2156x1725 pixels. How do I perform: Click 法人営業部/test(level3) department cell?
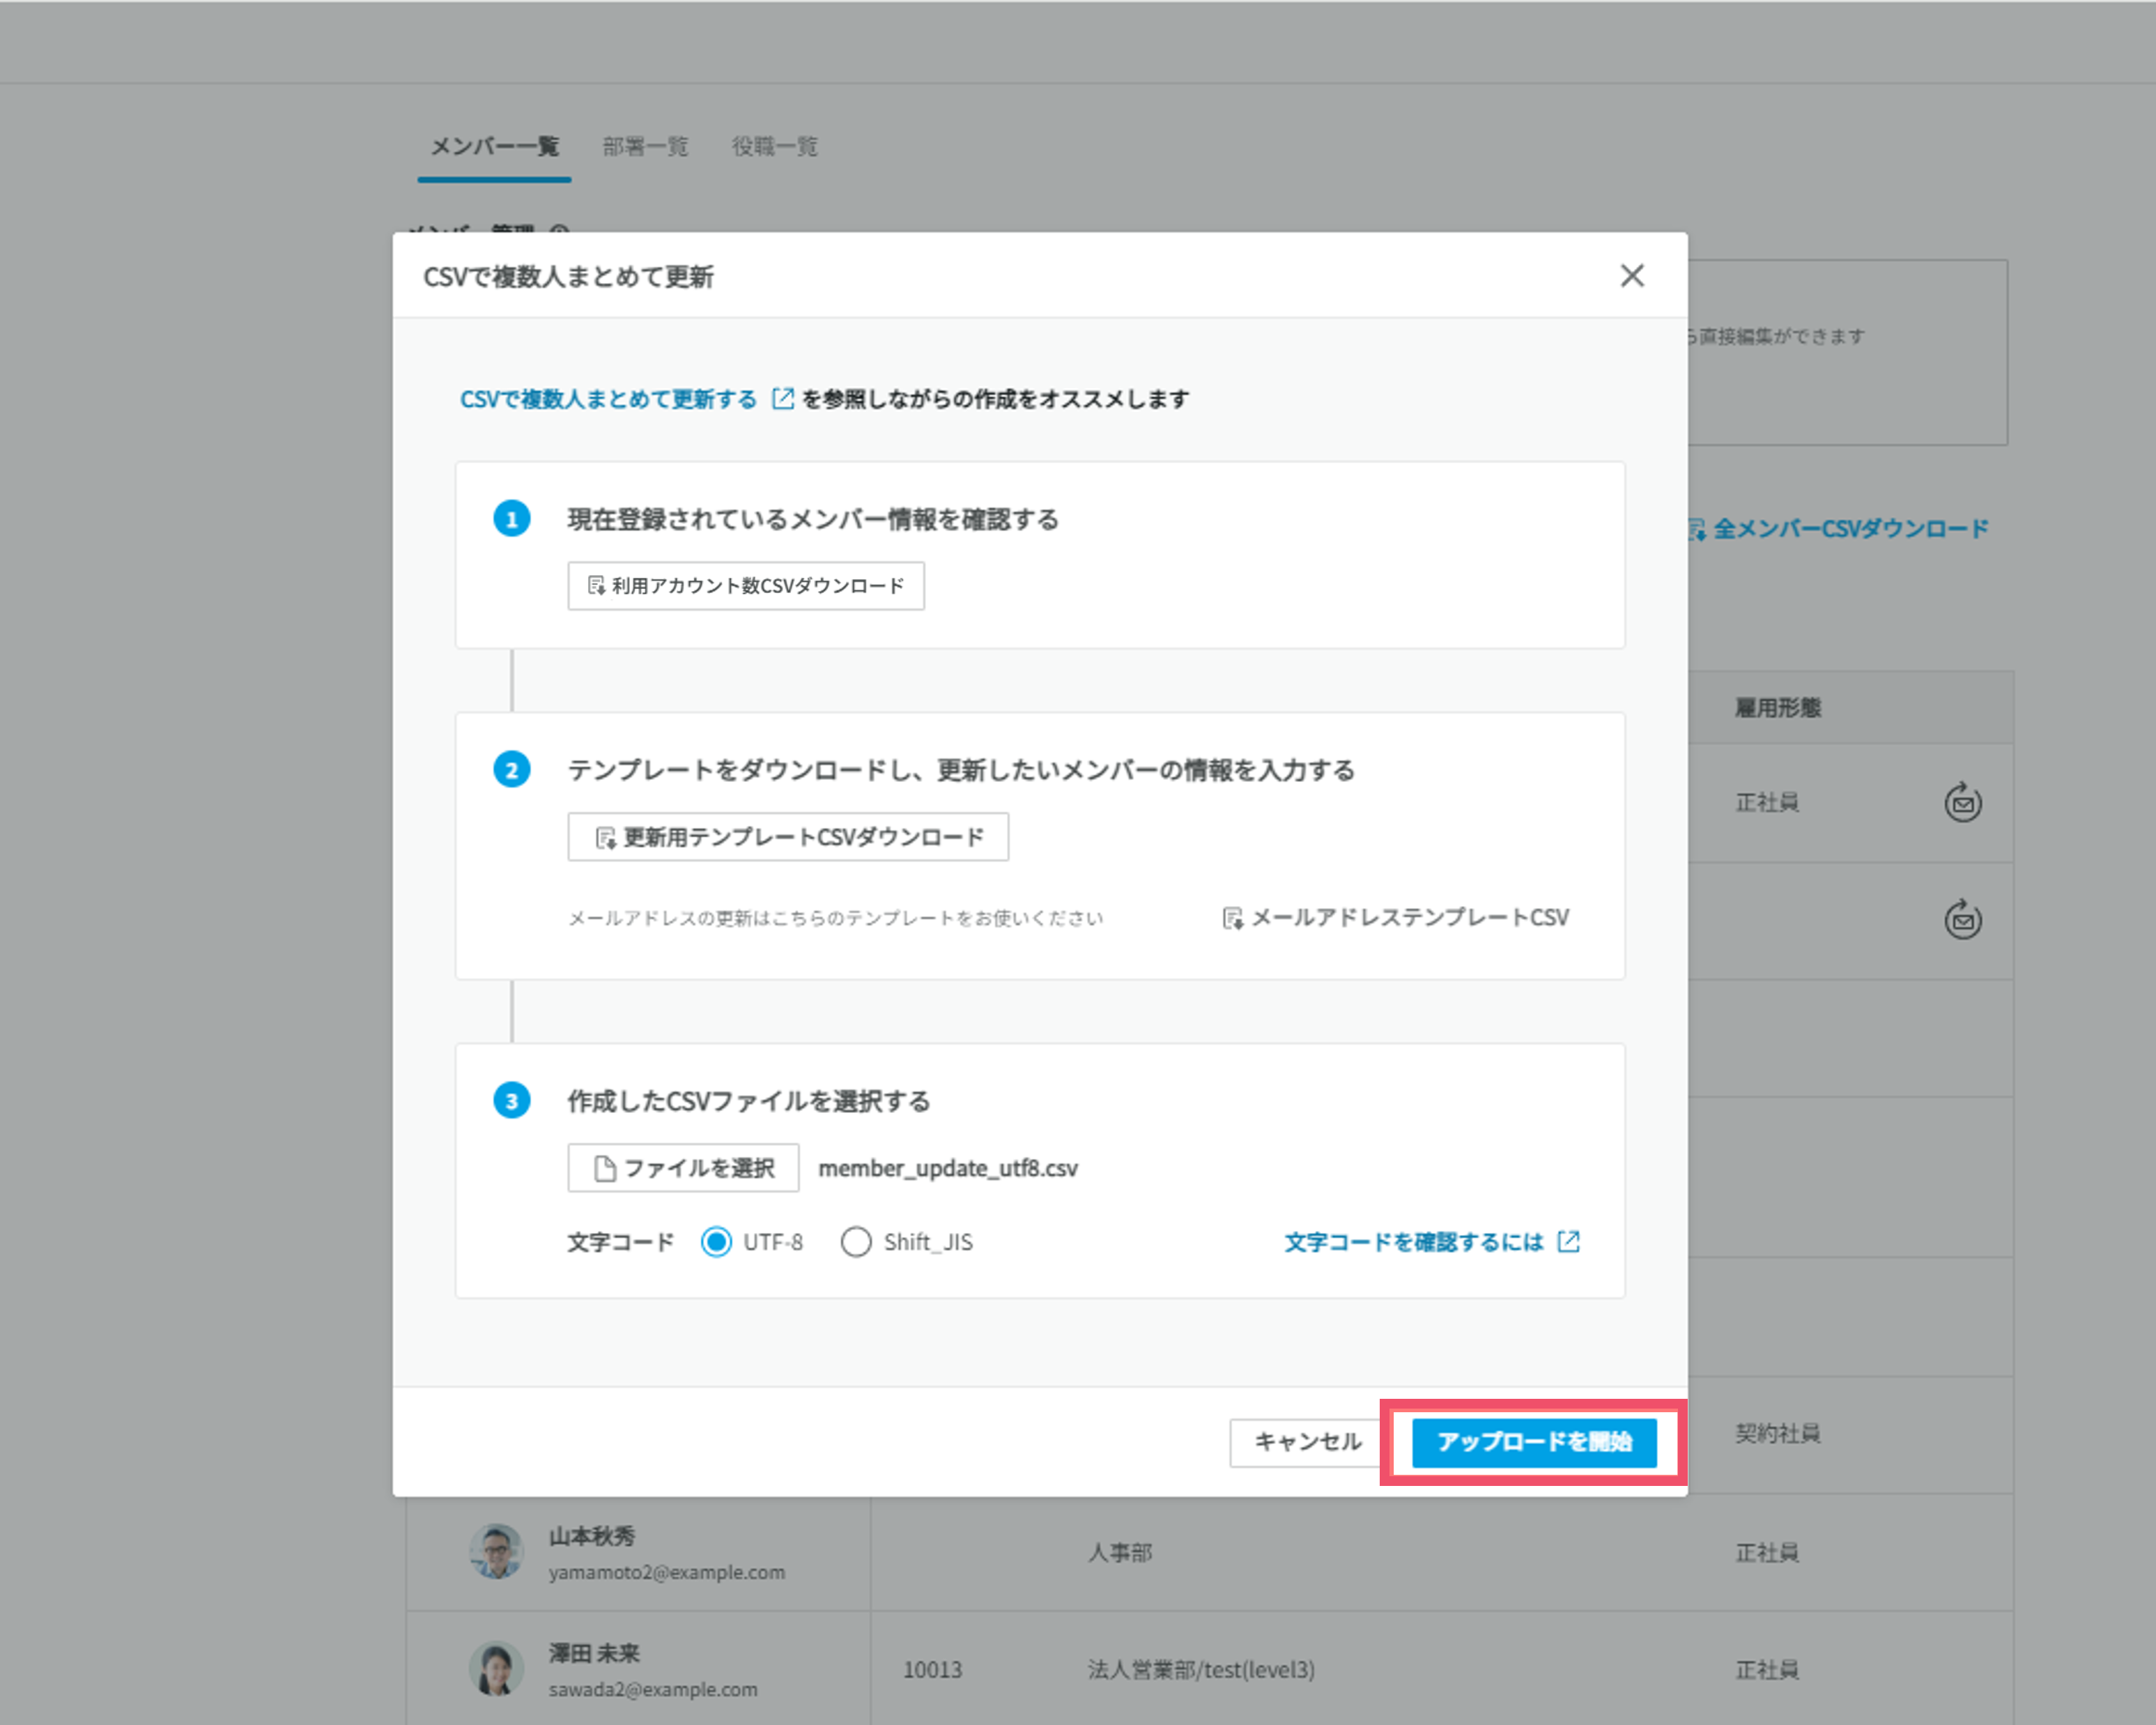click(x=1201, y=1670)
